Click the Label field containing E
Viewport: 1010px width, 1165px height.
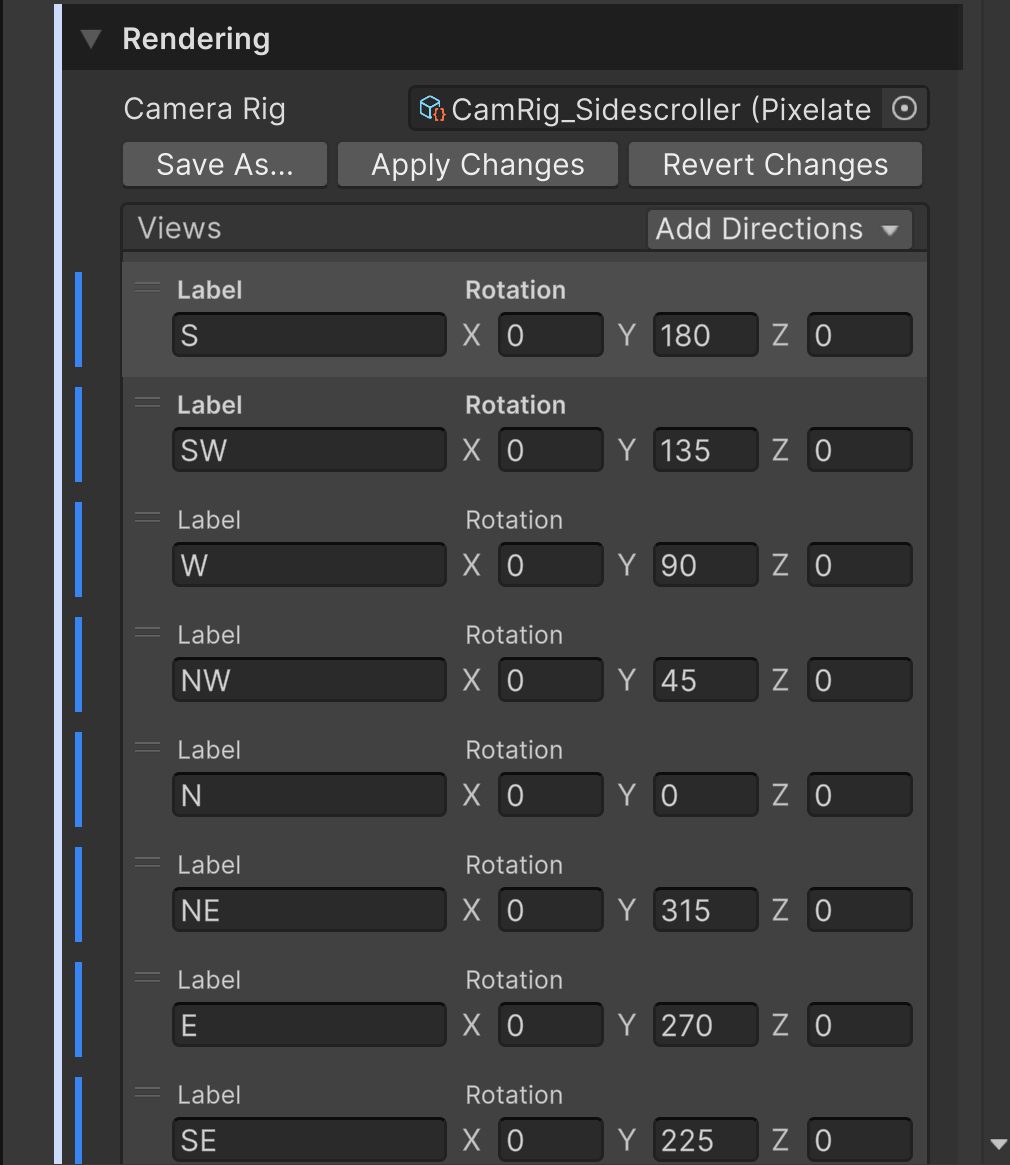pyautogui.click(x=309, y=1025)
